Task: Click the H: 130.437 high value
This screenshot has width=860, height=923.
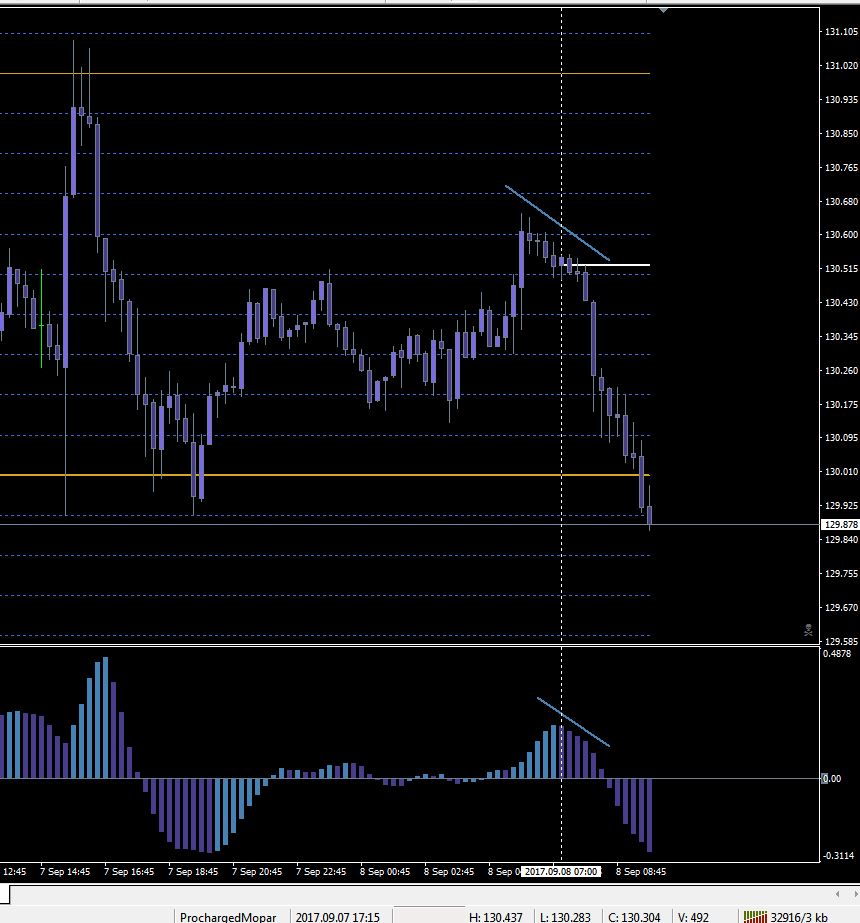Action: (495, 917)
